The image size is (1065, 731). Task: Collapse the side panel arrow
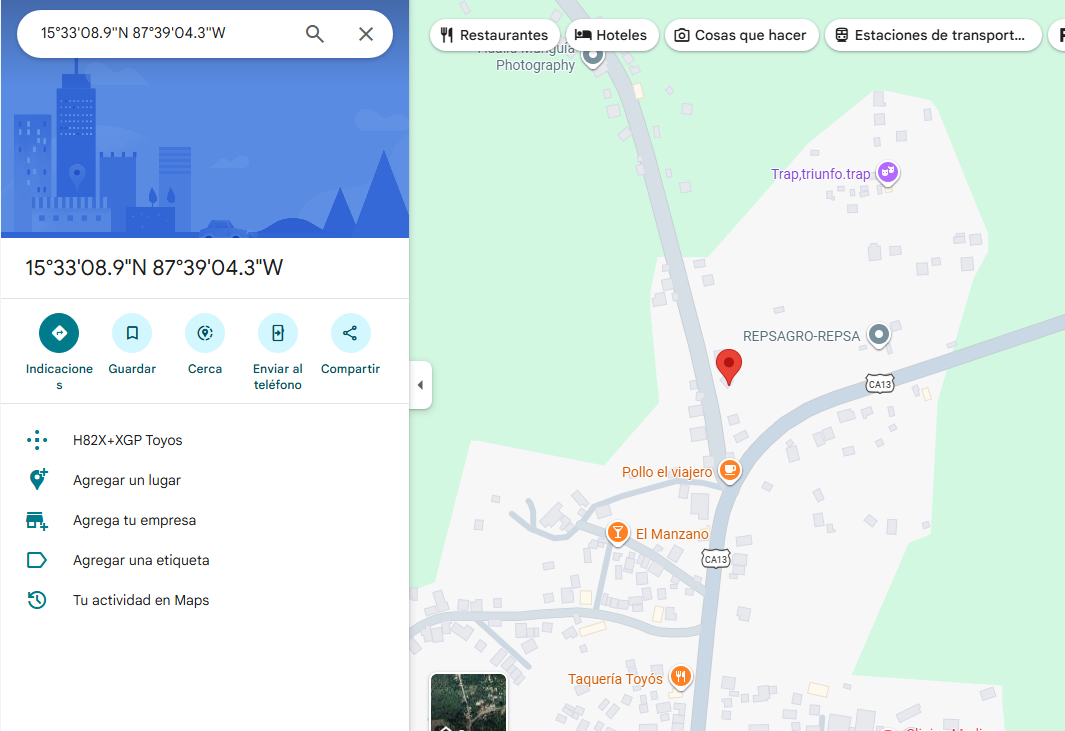click(x=420, y=385)
